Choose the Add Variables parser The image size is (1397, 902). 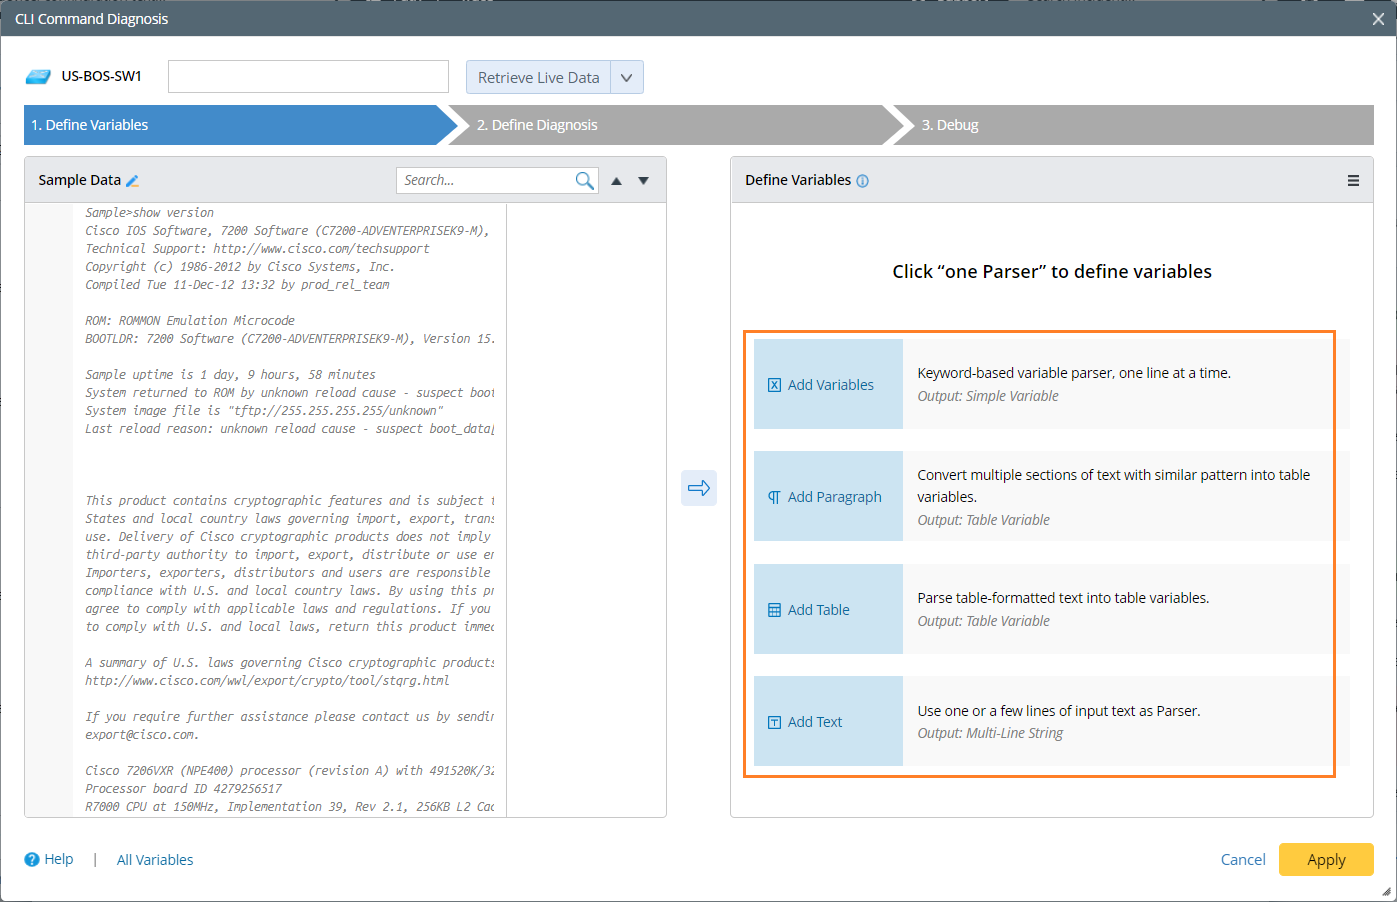(x=828, y=384)
